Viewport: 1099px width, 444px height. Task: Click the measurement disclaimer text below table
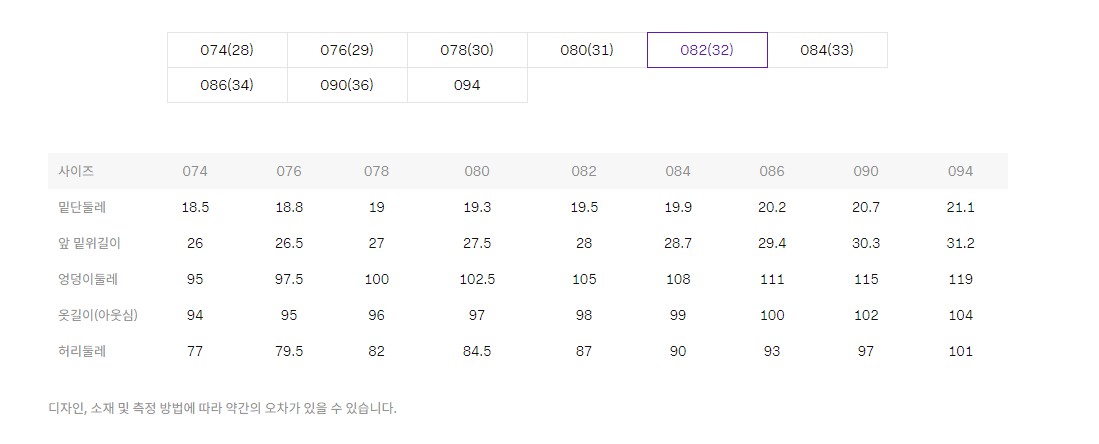point(222,408)
